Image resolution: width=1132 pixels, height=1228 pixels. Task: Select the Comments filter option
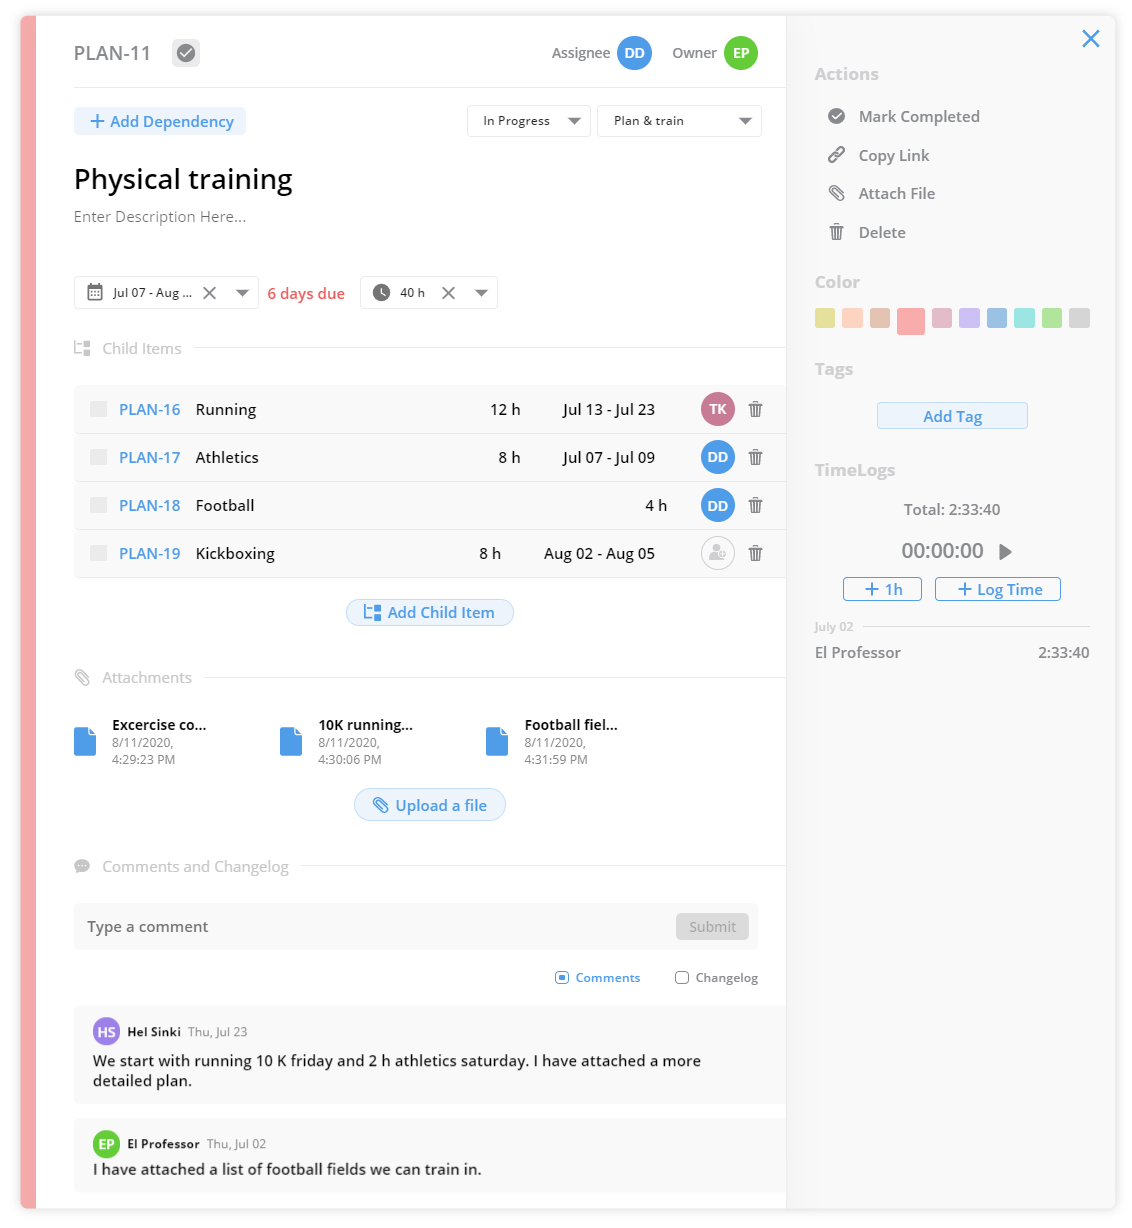click(x=598, y=978)
